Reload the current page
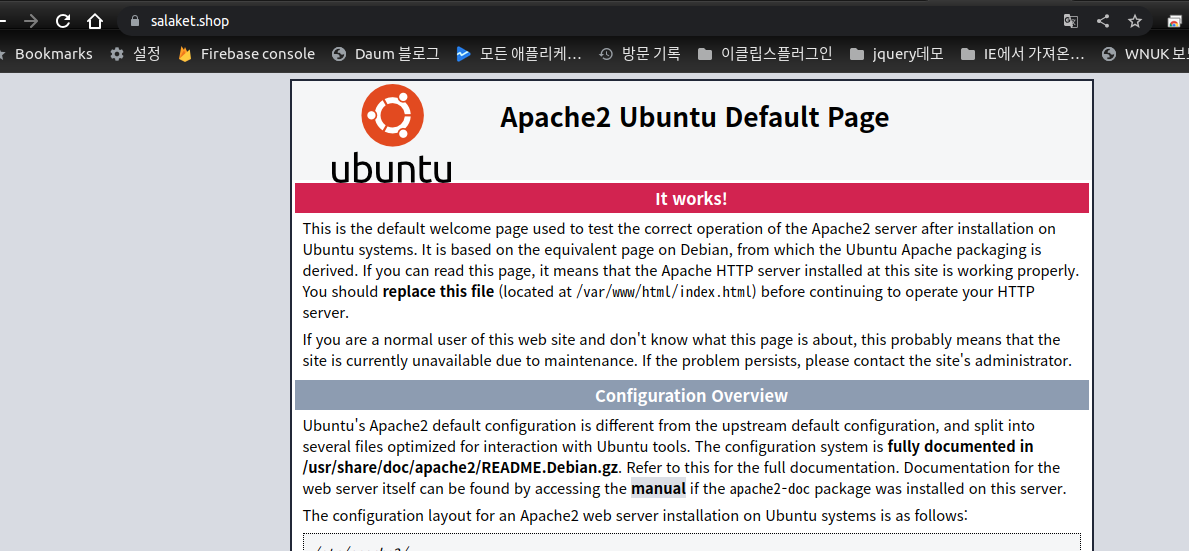 64,21
